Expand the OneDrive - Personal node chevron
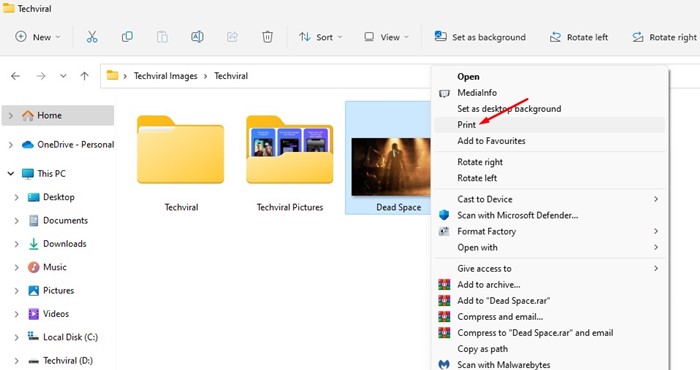 tap(11, 145)
